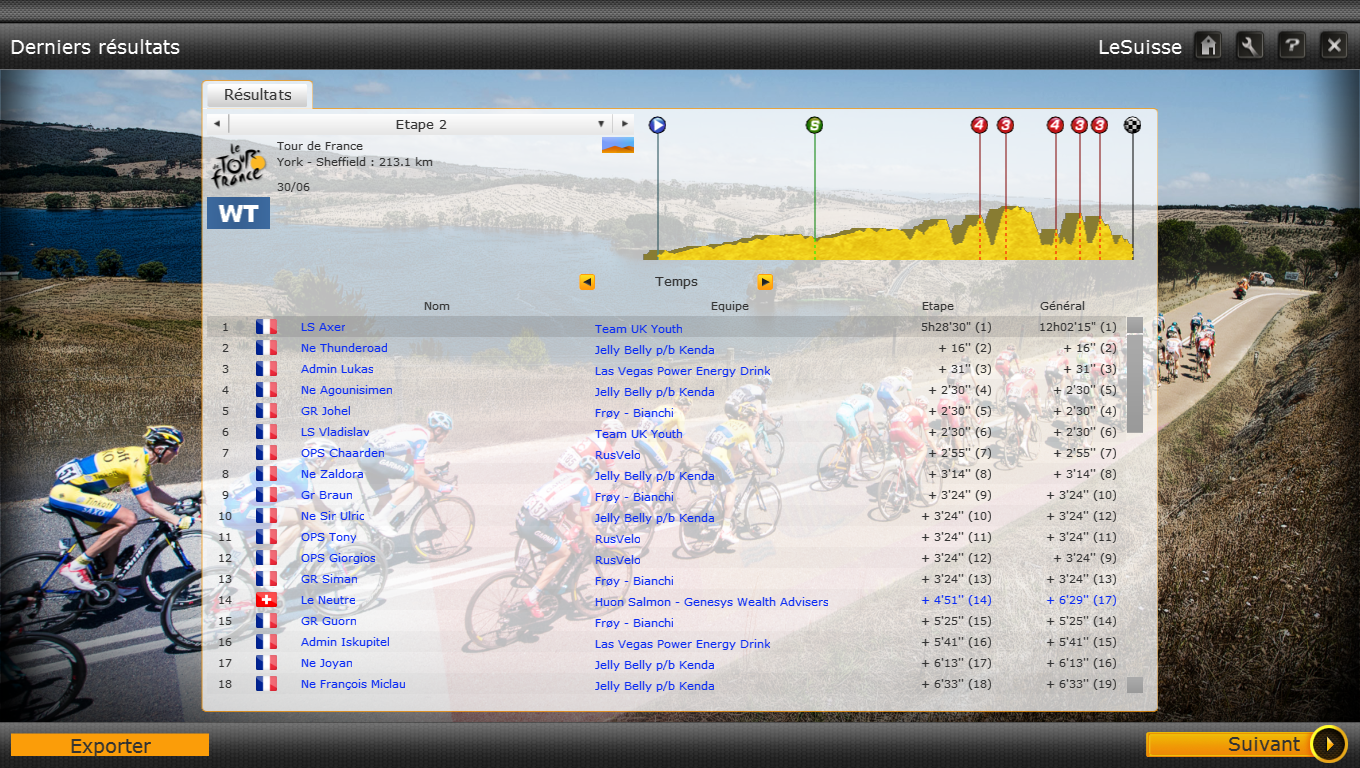Screen dimensions: 1360x768
Task: Open rider GR Johel
Action: click(326, 411)
